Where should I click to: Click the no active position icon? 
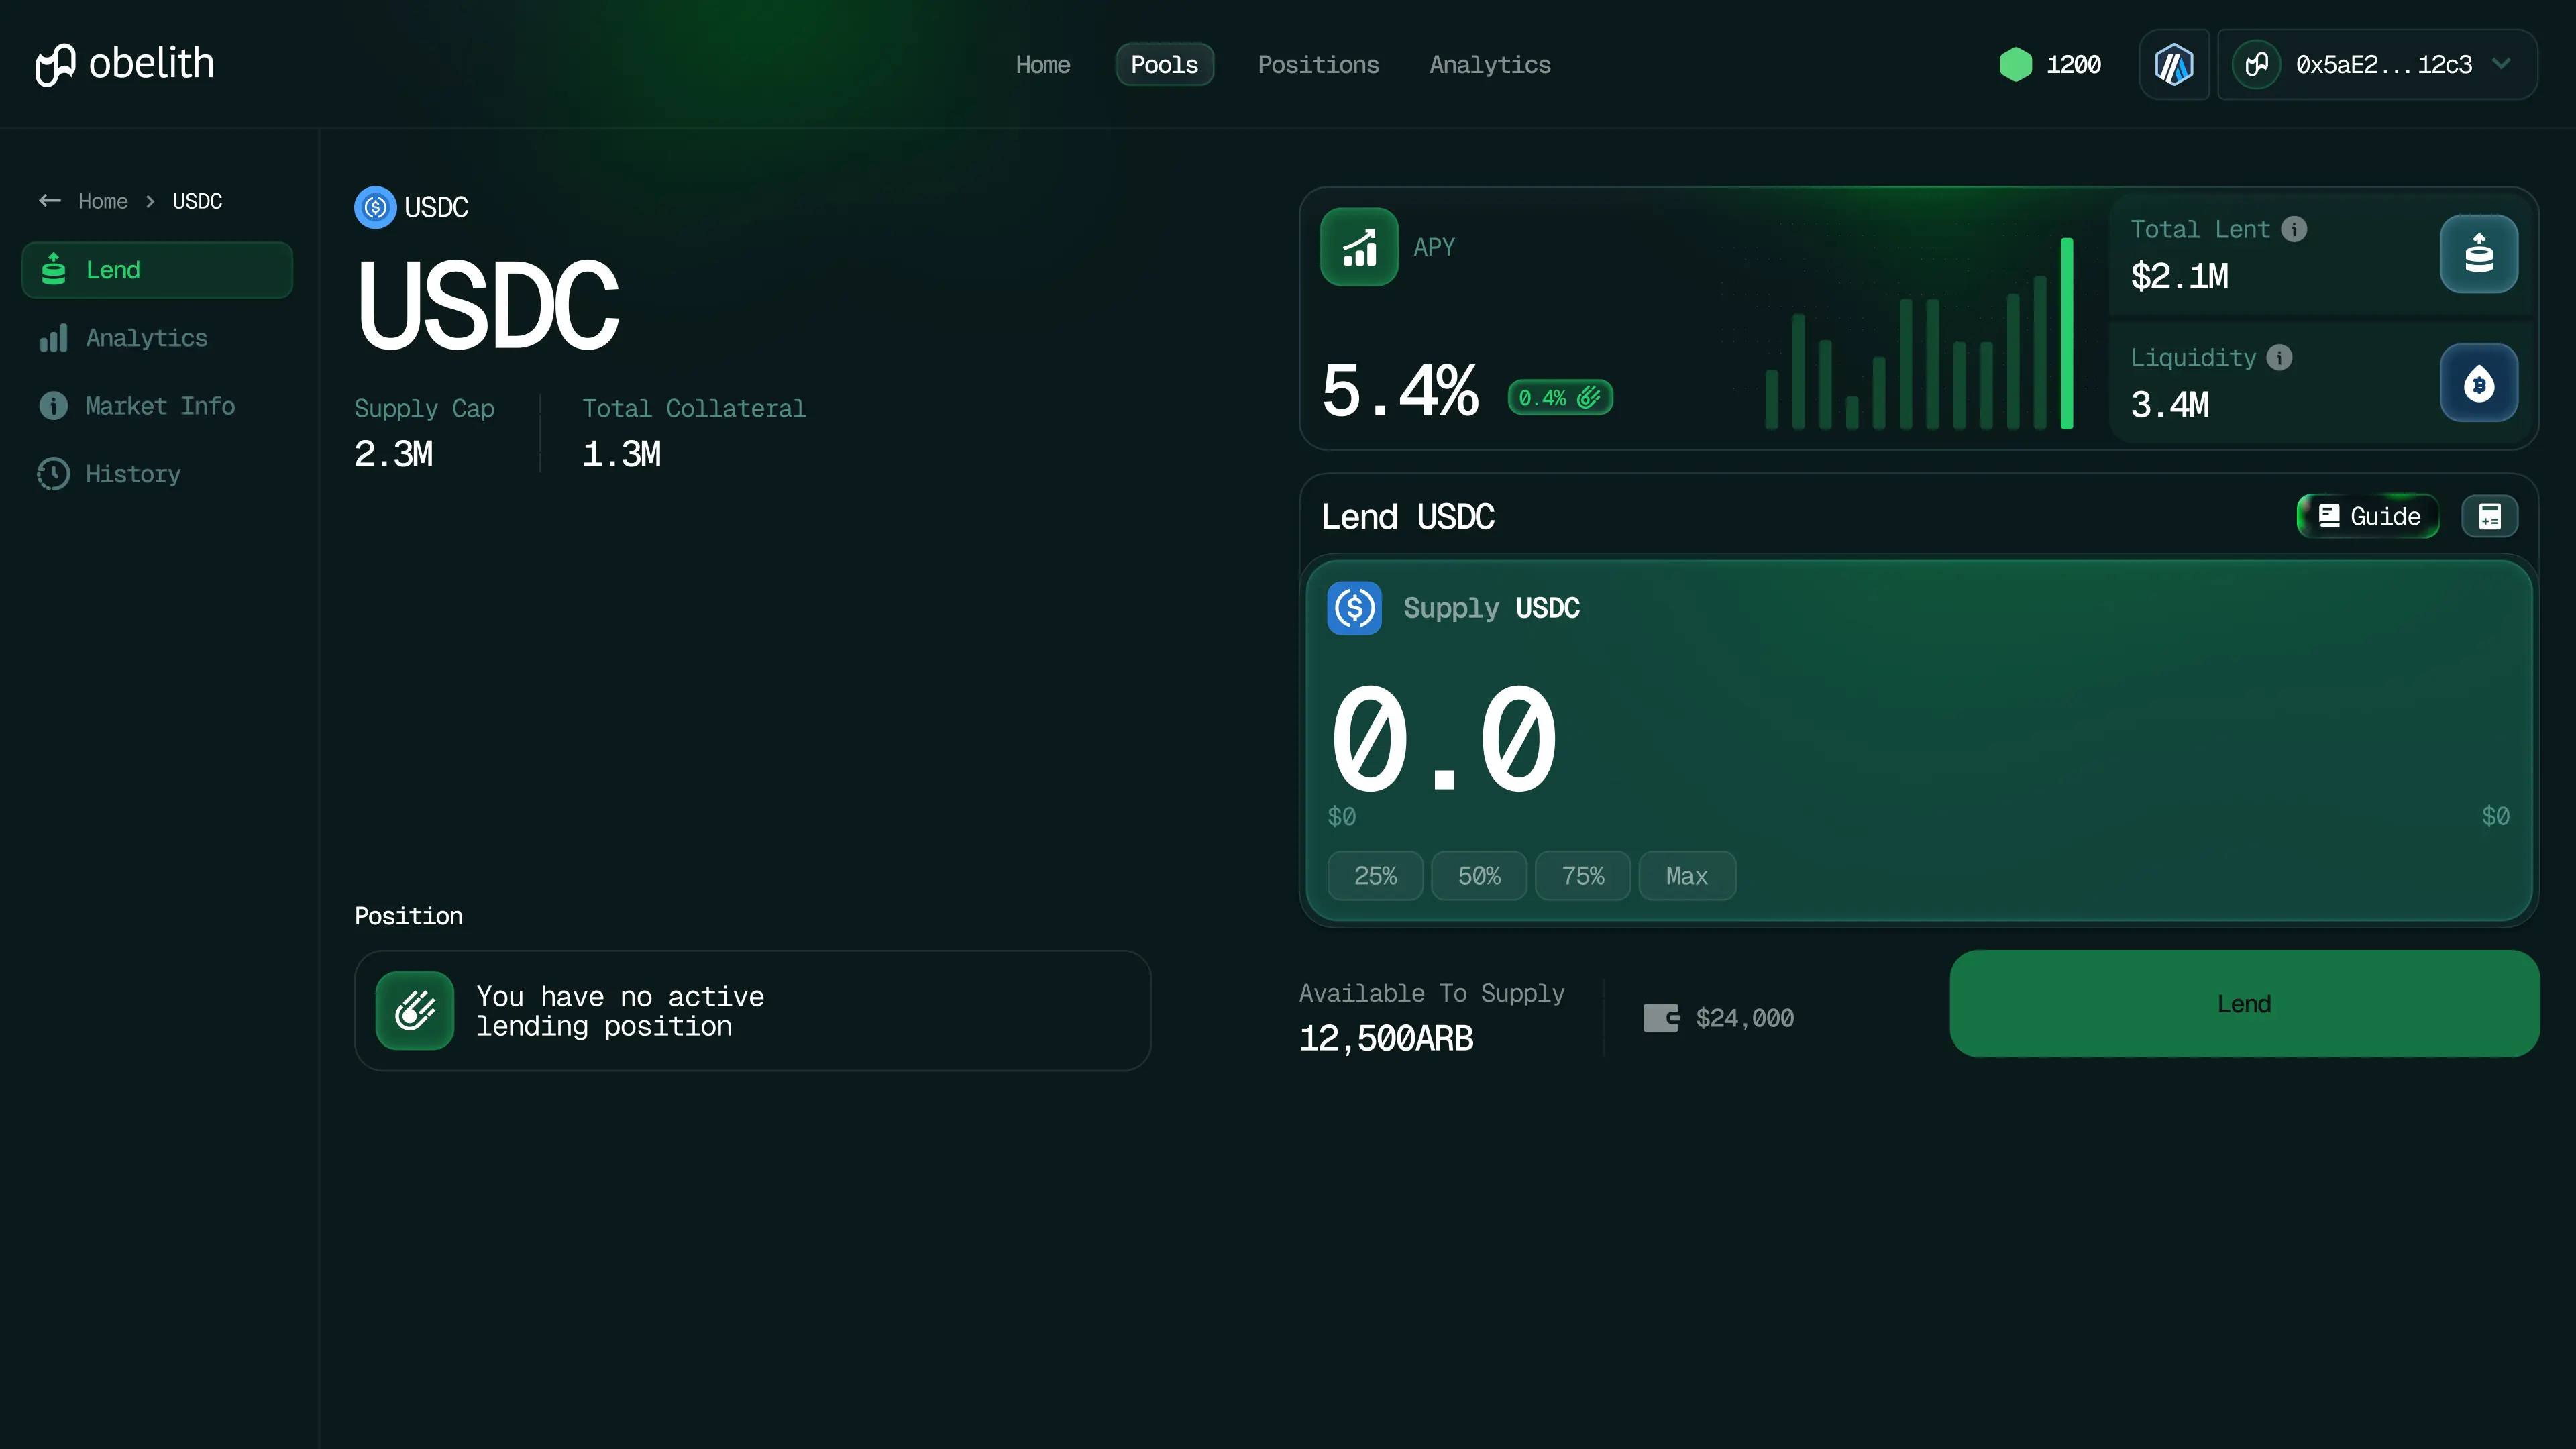[x=415, y=1011]
